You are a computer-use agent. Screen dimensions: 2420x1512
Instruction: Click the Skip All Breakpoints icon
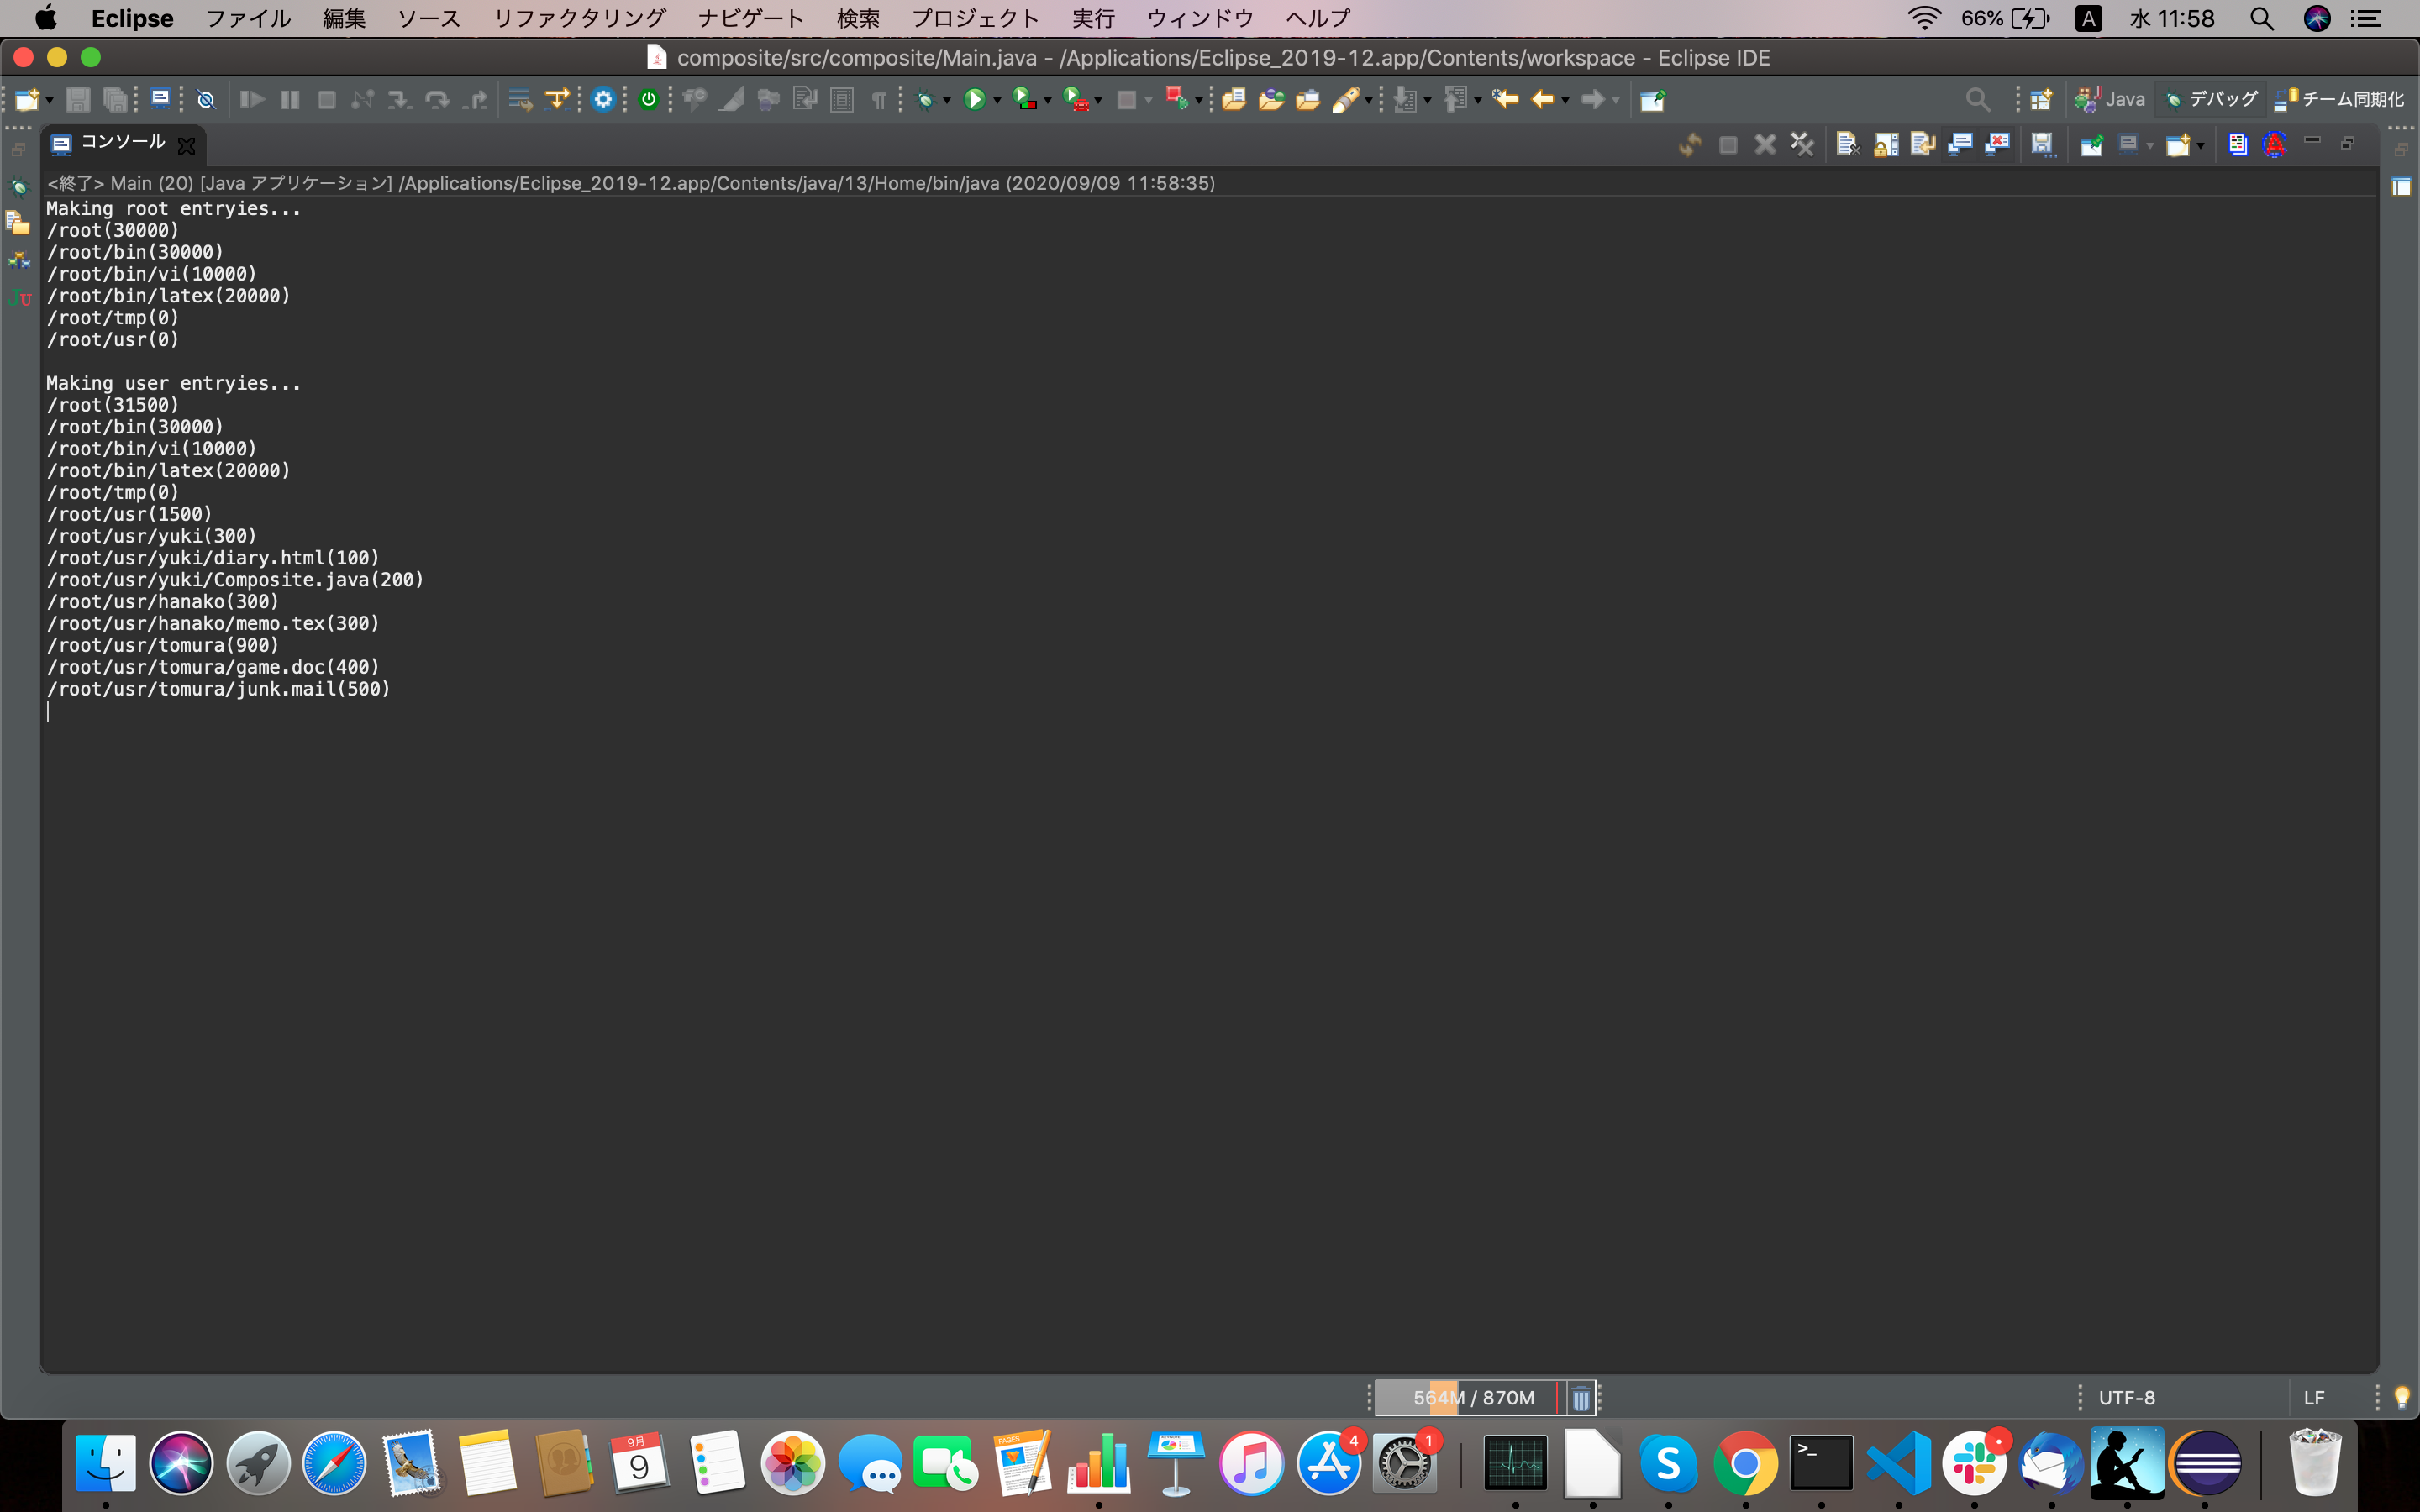205,99
